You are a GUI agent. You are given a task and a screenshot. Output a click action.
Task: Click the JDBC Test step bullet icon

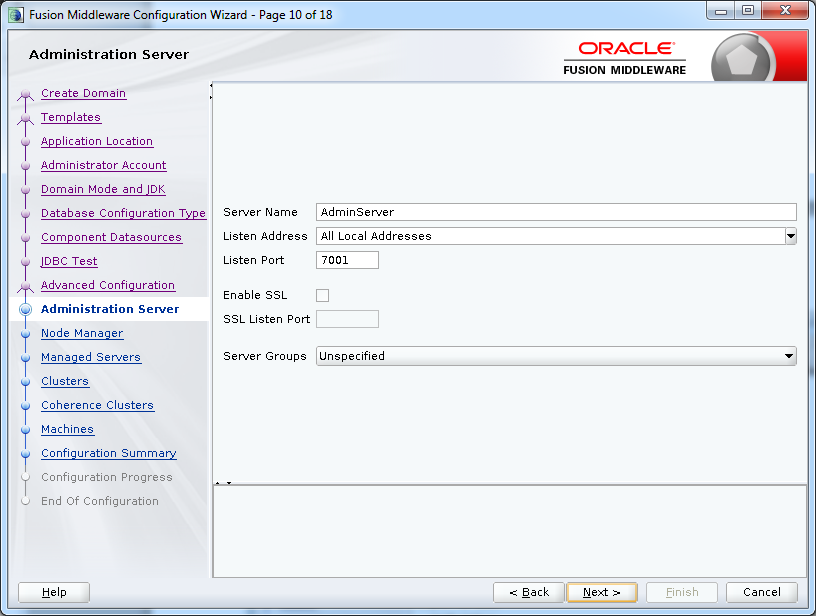pos(25,261)
